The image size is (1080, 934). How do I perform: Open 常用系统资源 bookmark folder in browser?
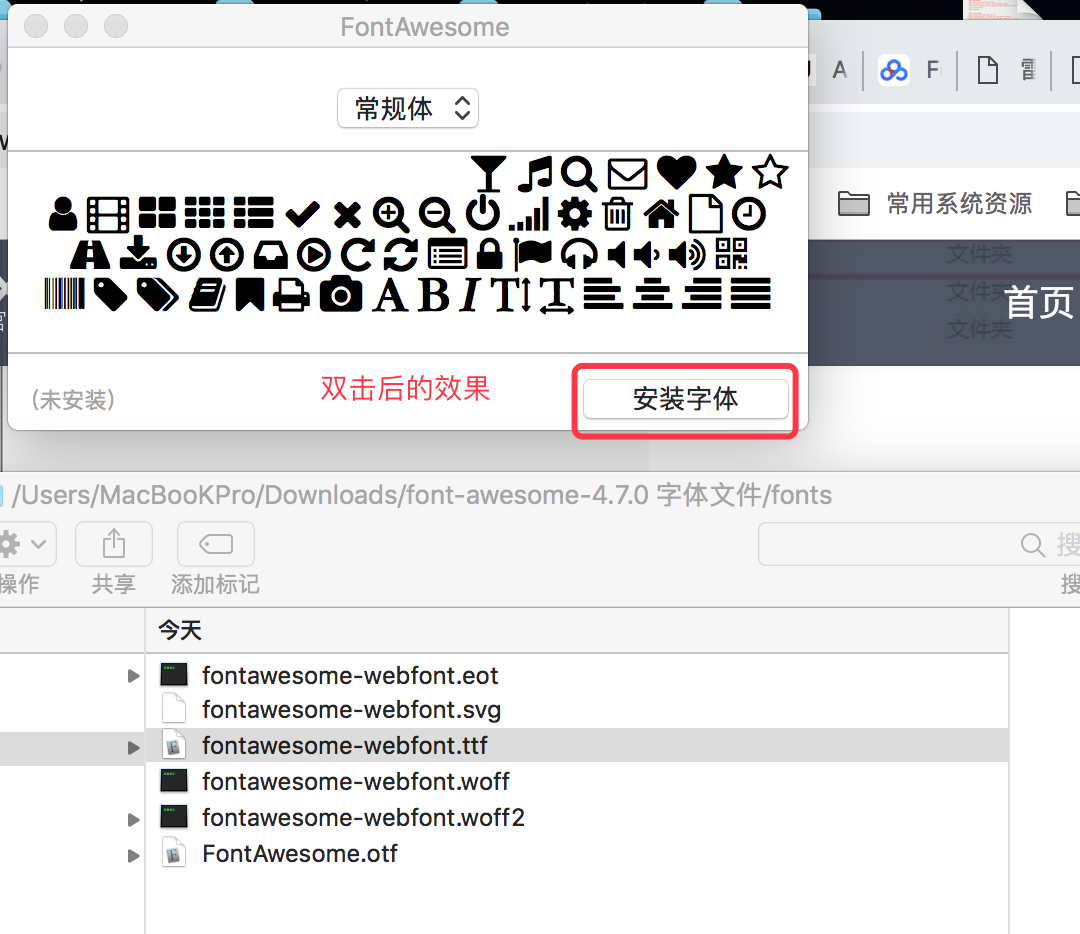pos(935,204)
